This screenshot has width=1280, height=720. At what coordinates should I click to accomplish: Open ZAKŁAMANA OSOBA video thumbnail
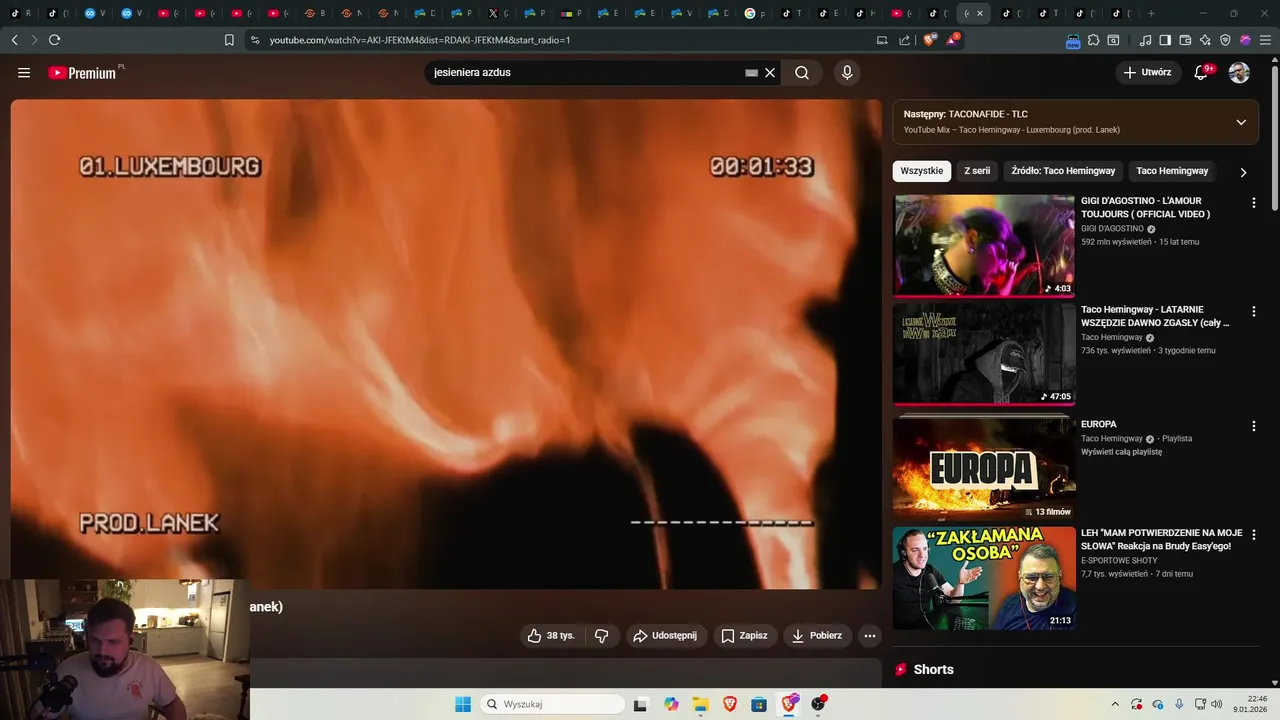(984, 577)
